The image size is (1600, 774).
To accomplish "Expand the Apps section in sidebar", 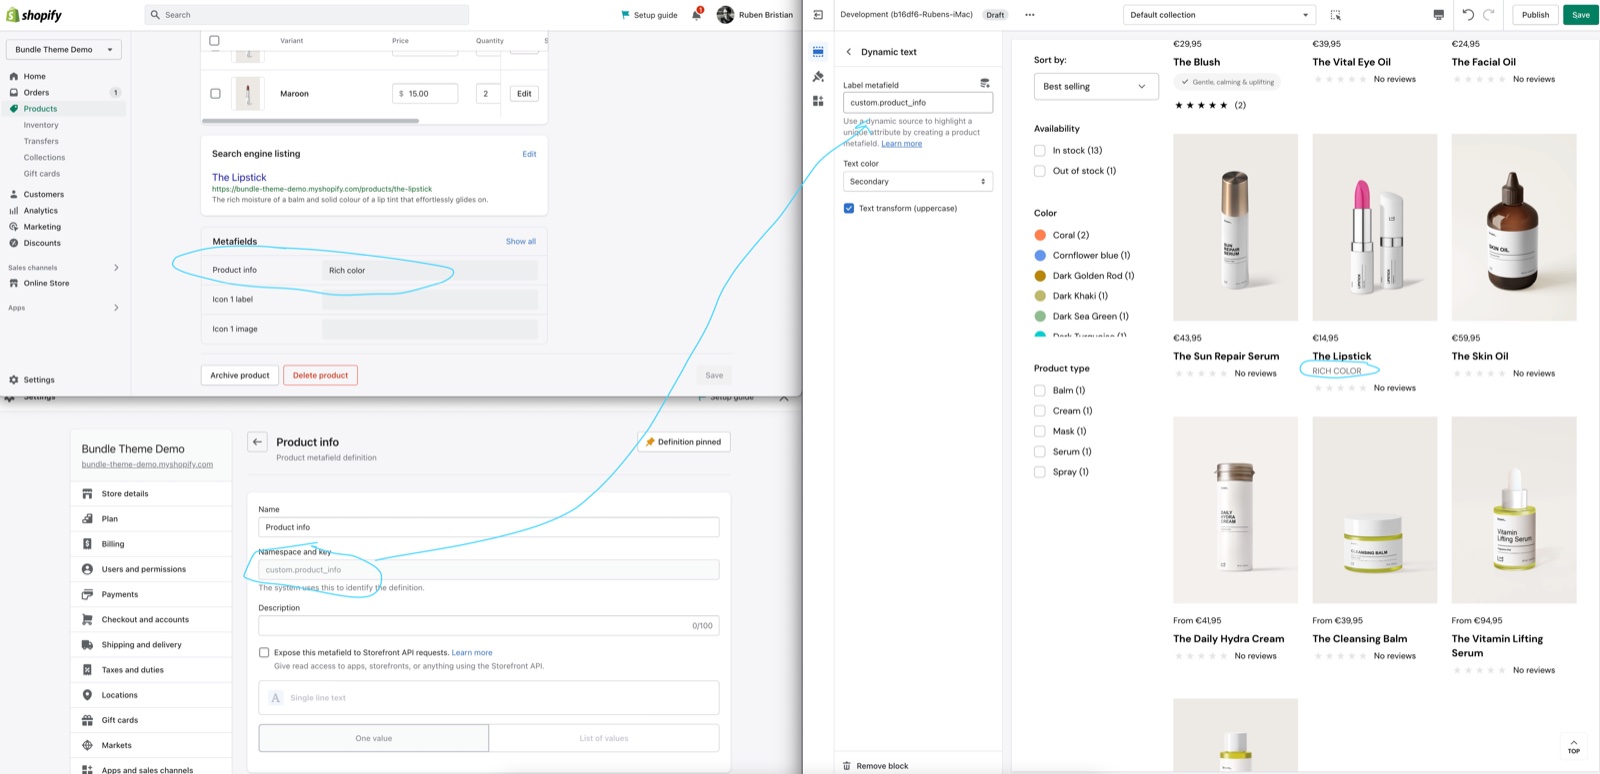I will 116,308.
